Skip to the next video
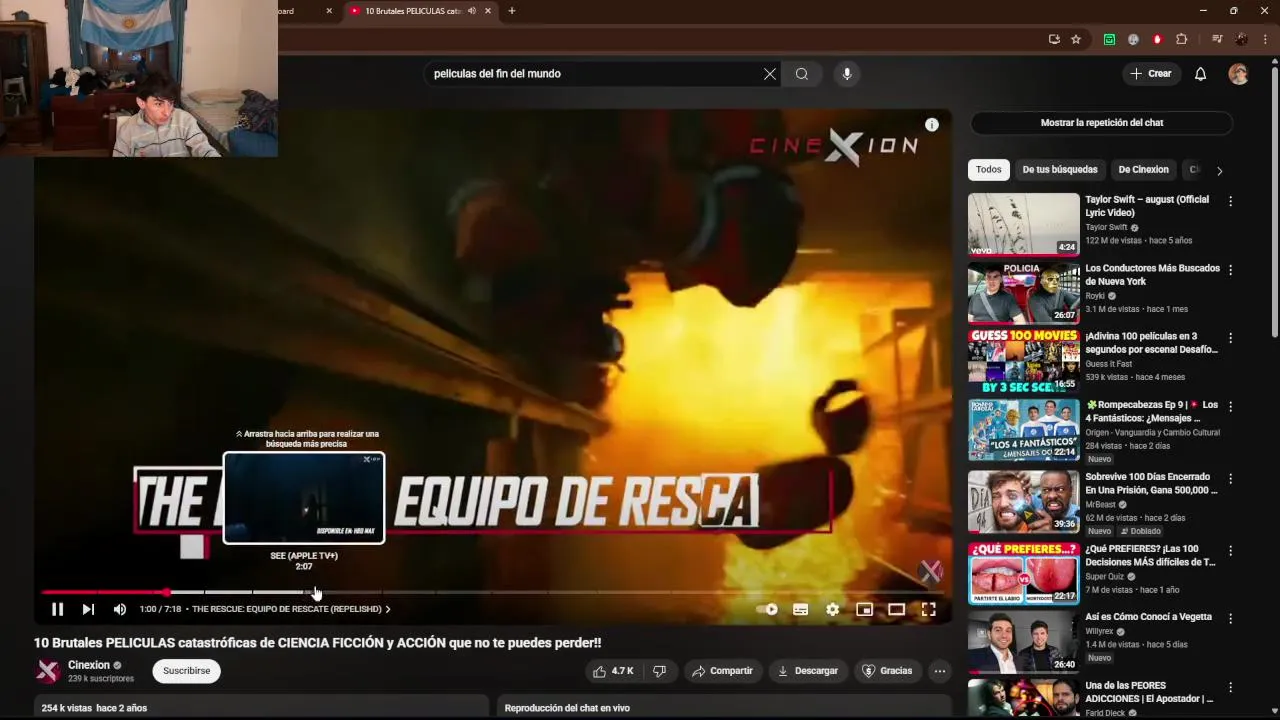 88,609
